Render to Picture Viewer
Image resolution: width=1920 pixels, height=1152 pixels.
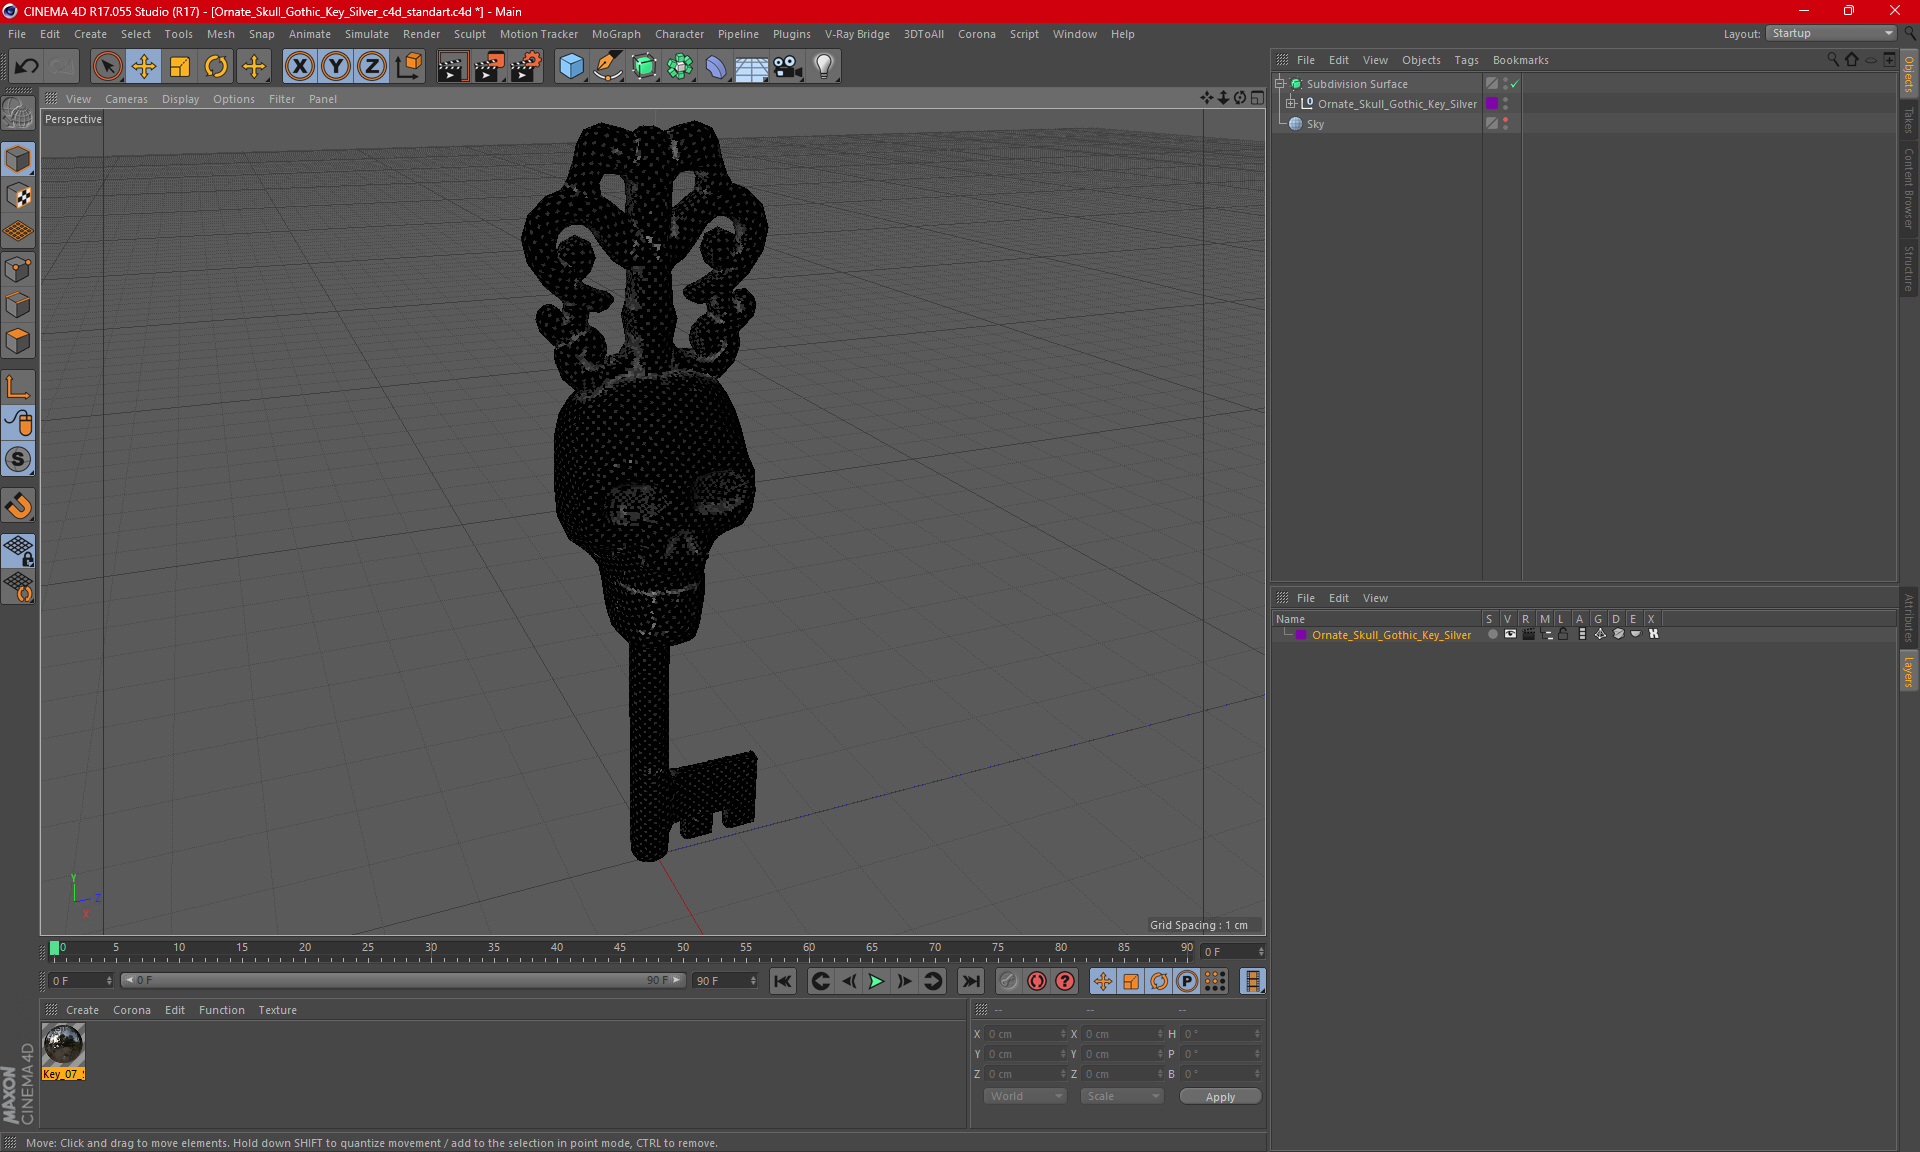(x=489, y=66)
